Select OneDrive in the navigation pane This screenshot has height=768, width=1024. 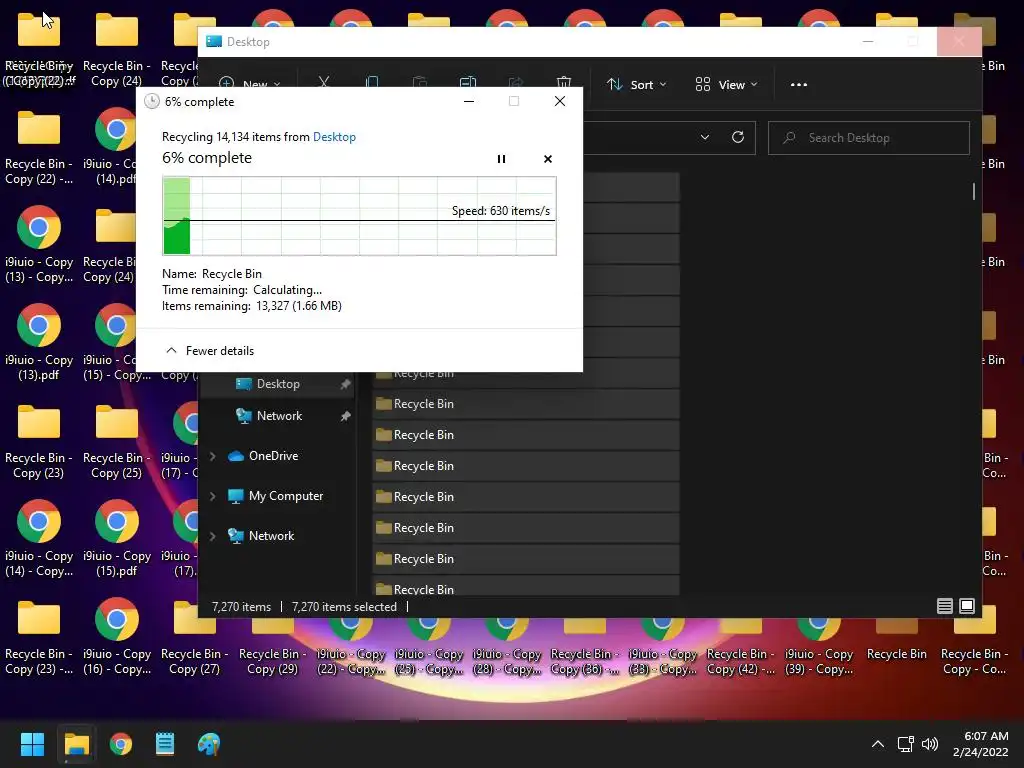(273, 456)
